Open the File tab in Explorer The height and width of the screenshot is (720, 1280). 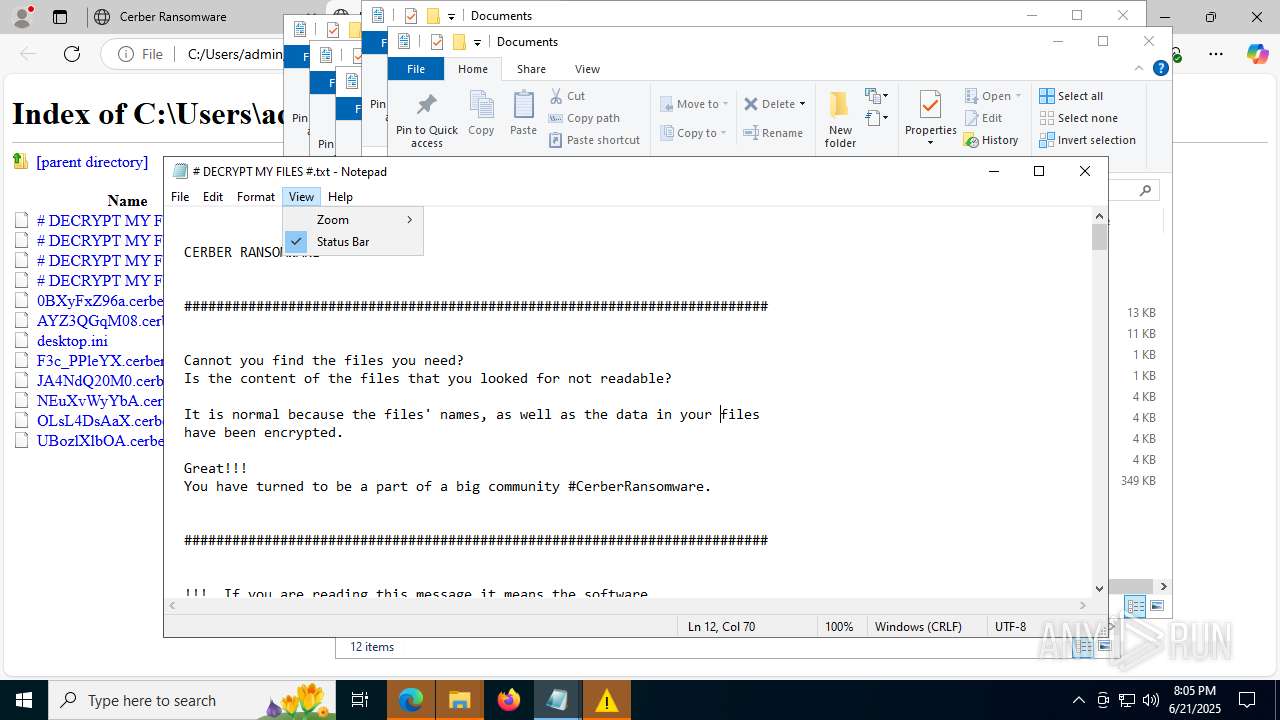click(x=416, y=69)
